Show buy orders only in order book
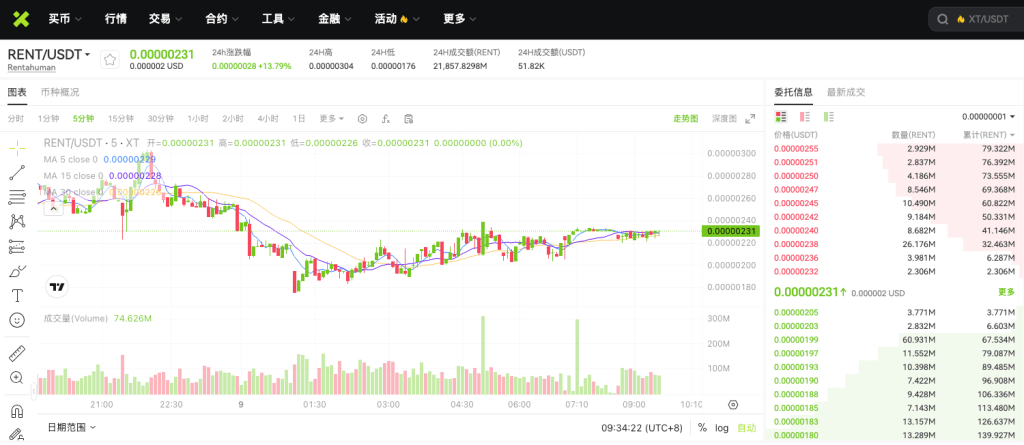 829,117
